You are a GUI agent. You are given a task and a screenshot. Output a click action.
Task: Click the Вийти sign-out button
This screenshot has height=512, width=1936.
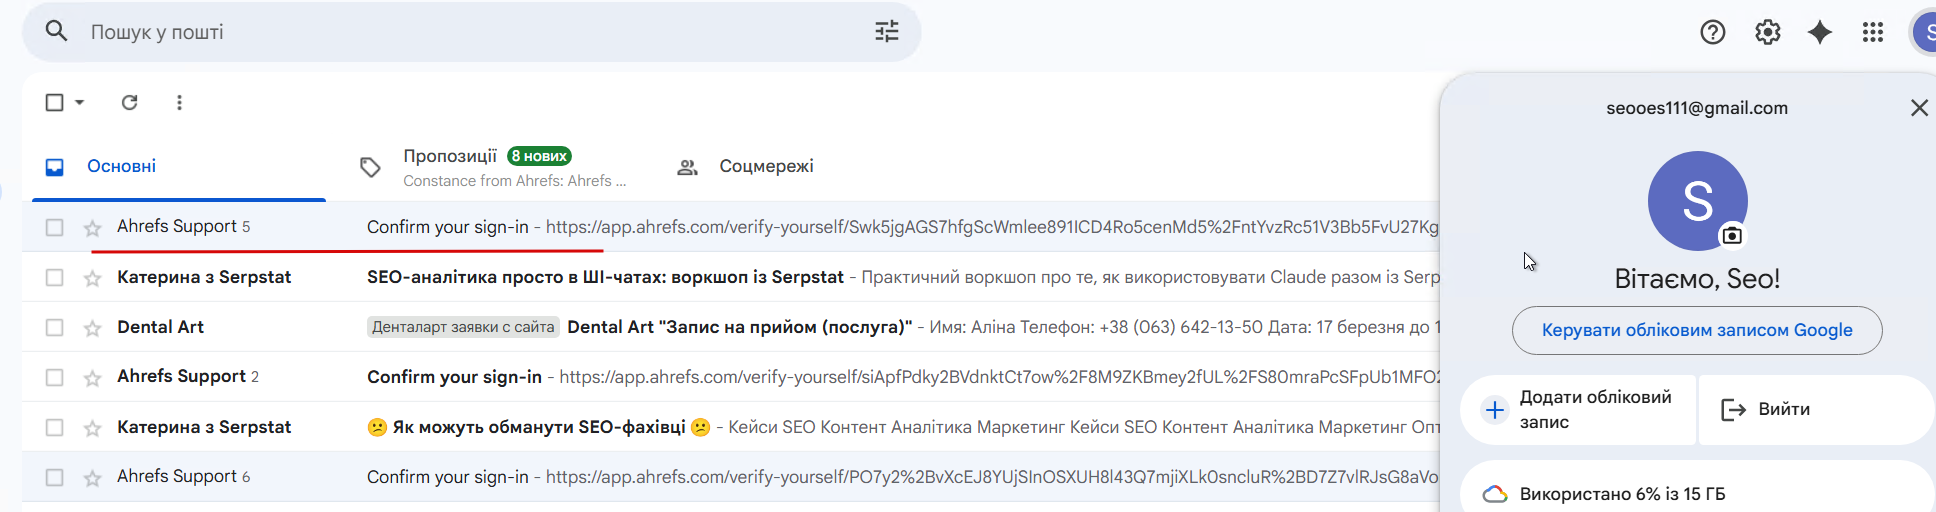tap(1783, 409)
